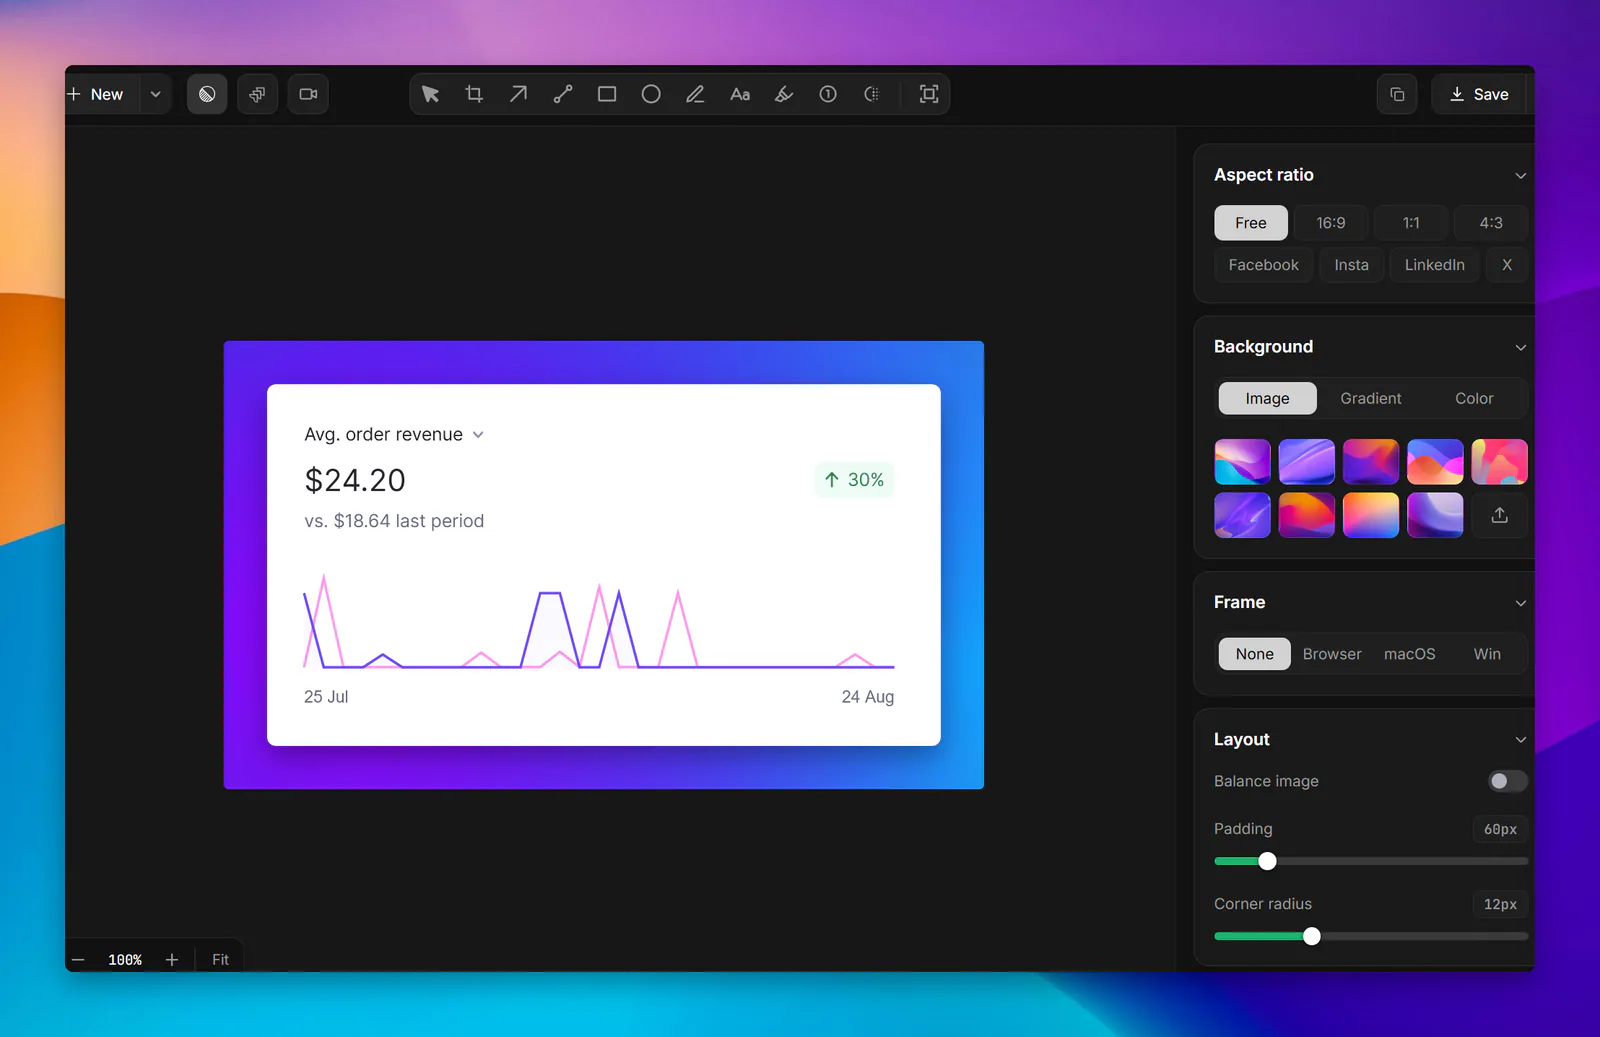Activate the Crop tool
The height and width of the screenshot is (1037, 1600).
(x=474, y=94)
